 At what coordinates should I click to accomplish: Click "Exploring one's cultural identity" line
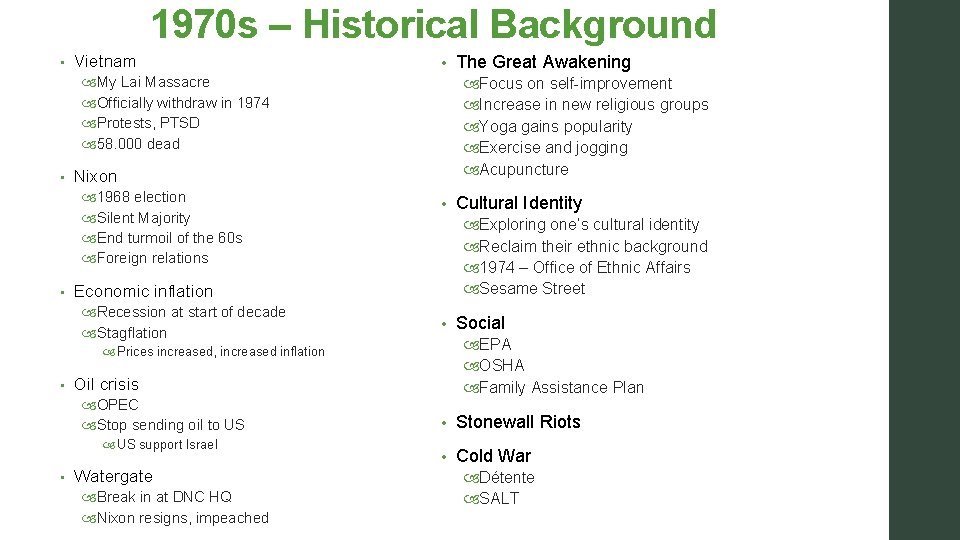589,225
